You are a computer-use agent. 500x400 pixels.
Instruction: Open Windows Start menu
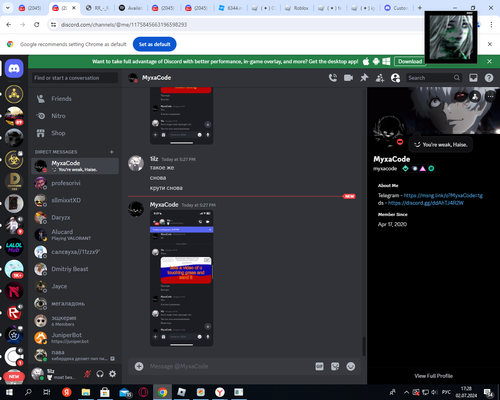click(x=9, y=392)
